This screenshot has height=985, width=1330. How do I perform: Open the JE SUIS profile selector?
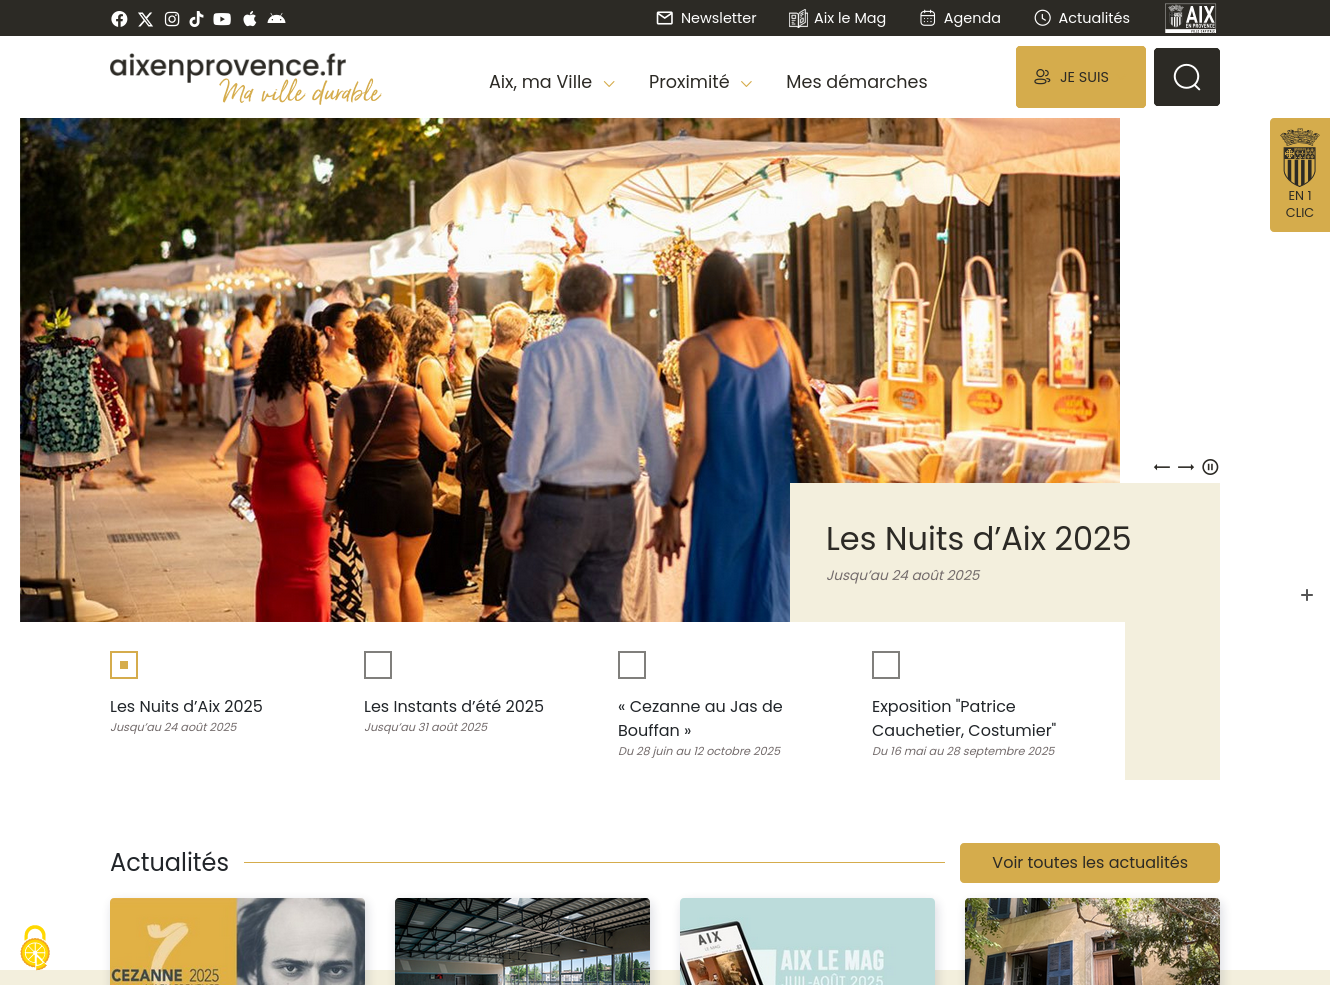tap(1080, 77)
